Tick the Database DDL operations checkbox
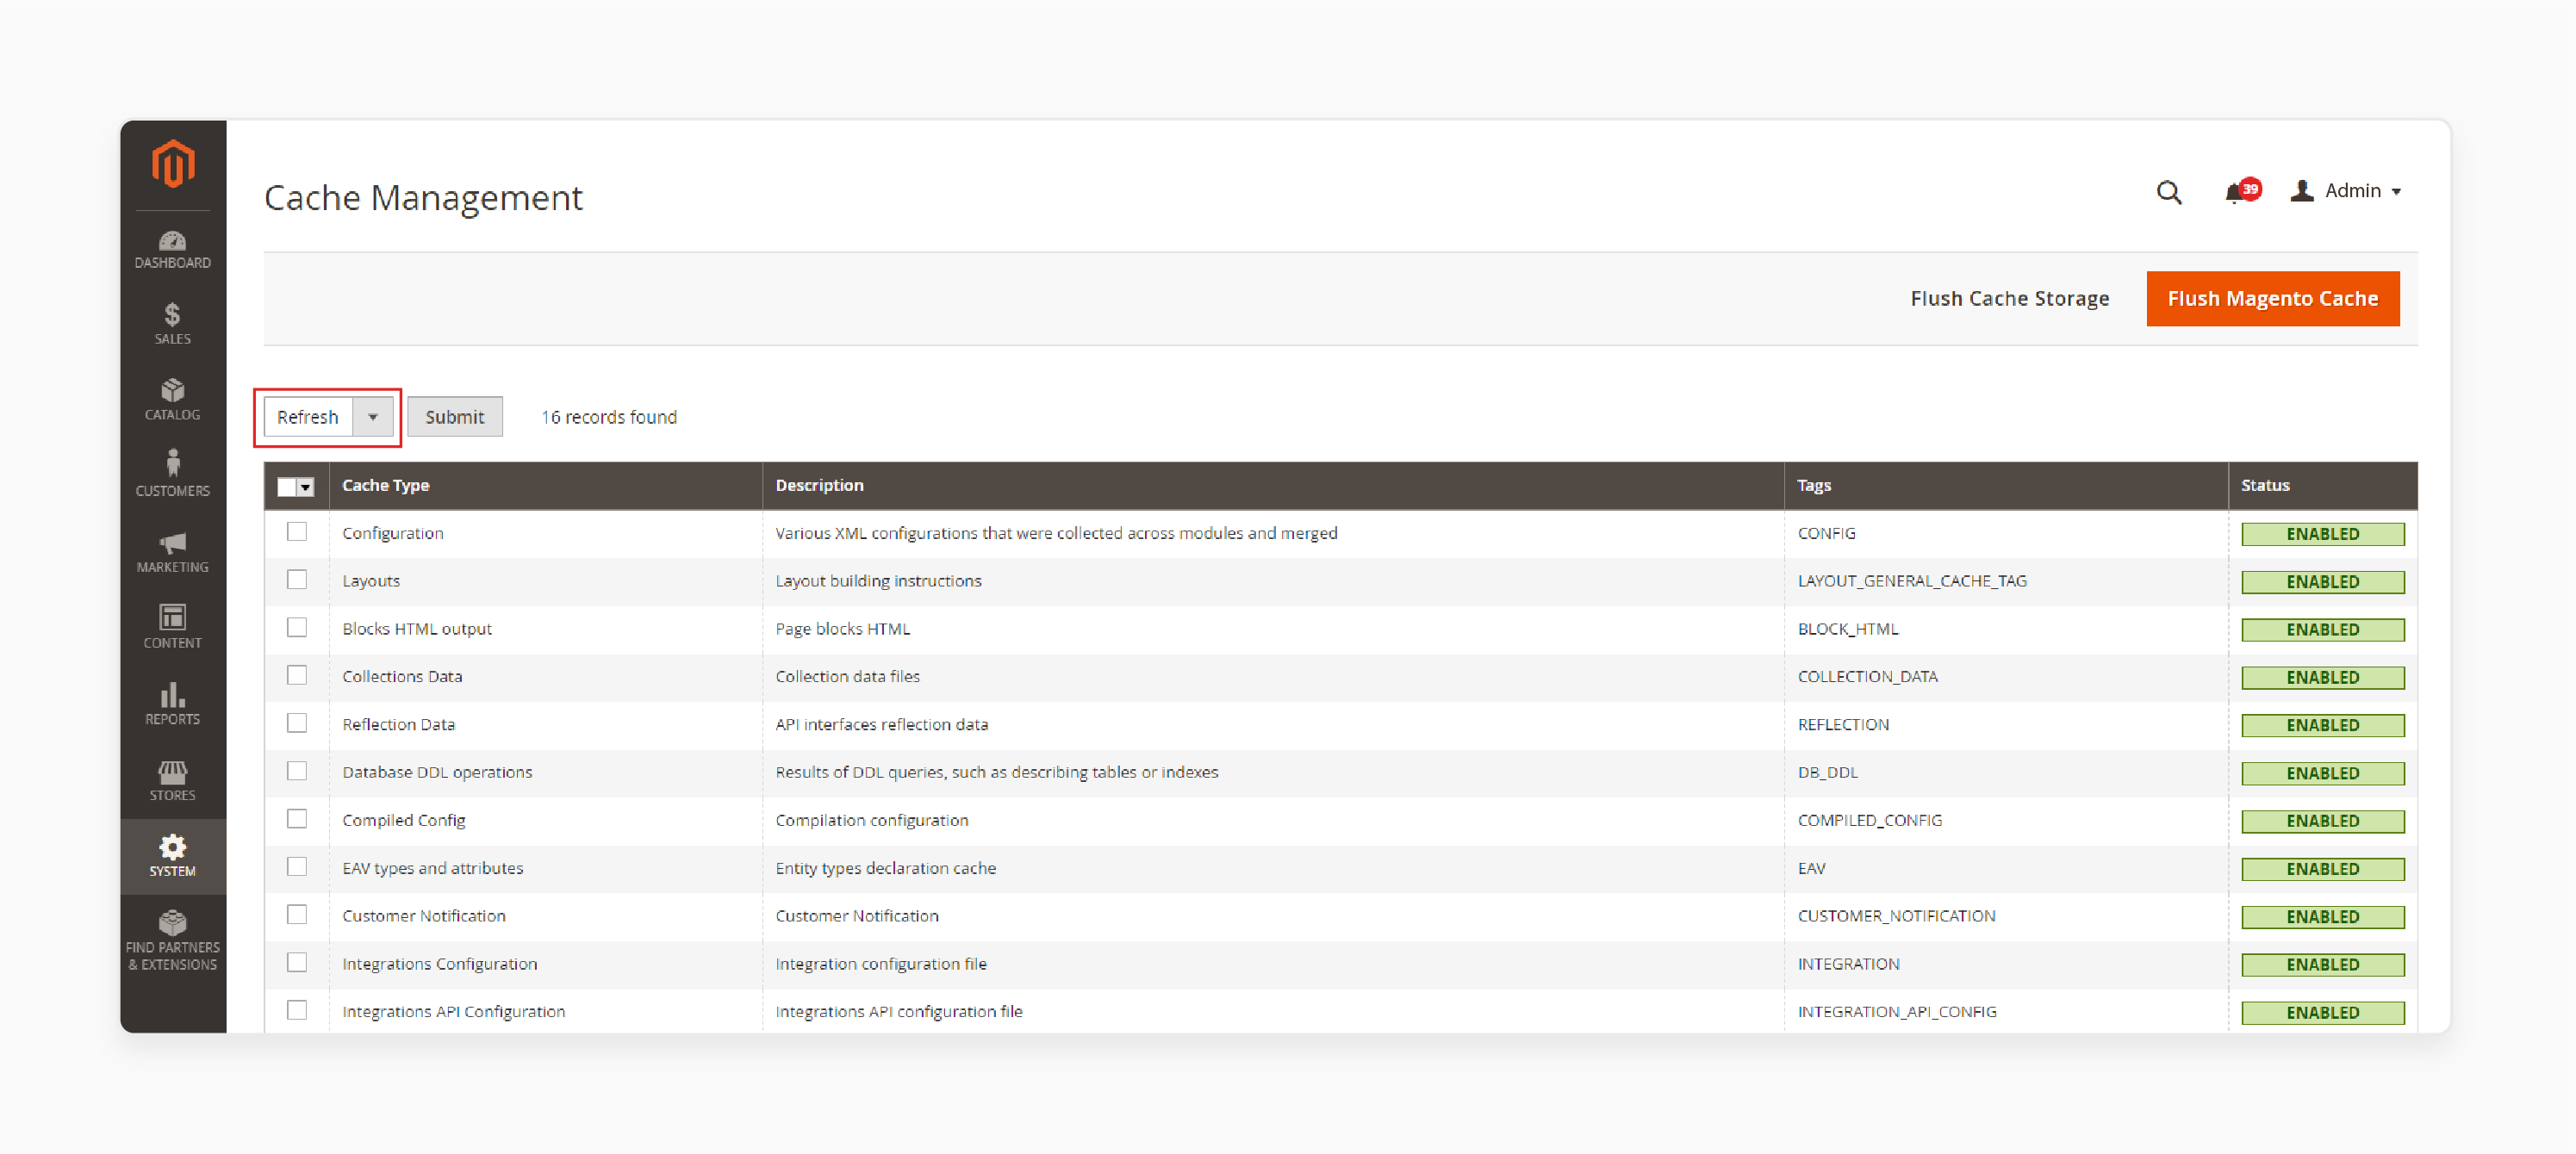This screenshot has height=1154, width=2576. click(x=297, y=771)
